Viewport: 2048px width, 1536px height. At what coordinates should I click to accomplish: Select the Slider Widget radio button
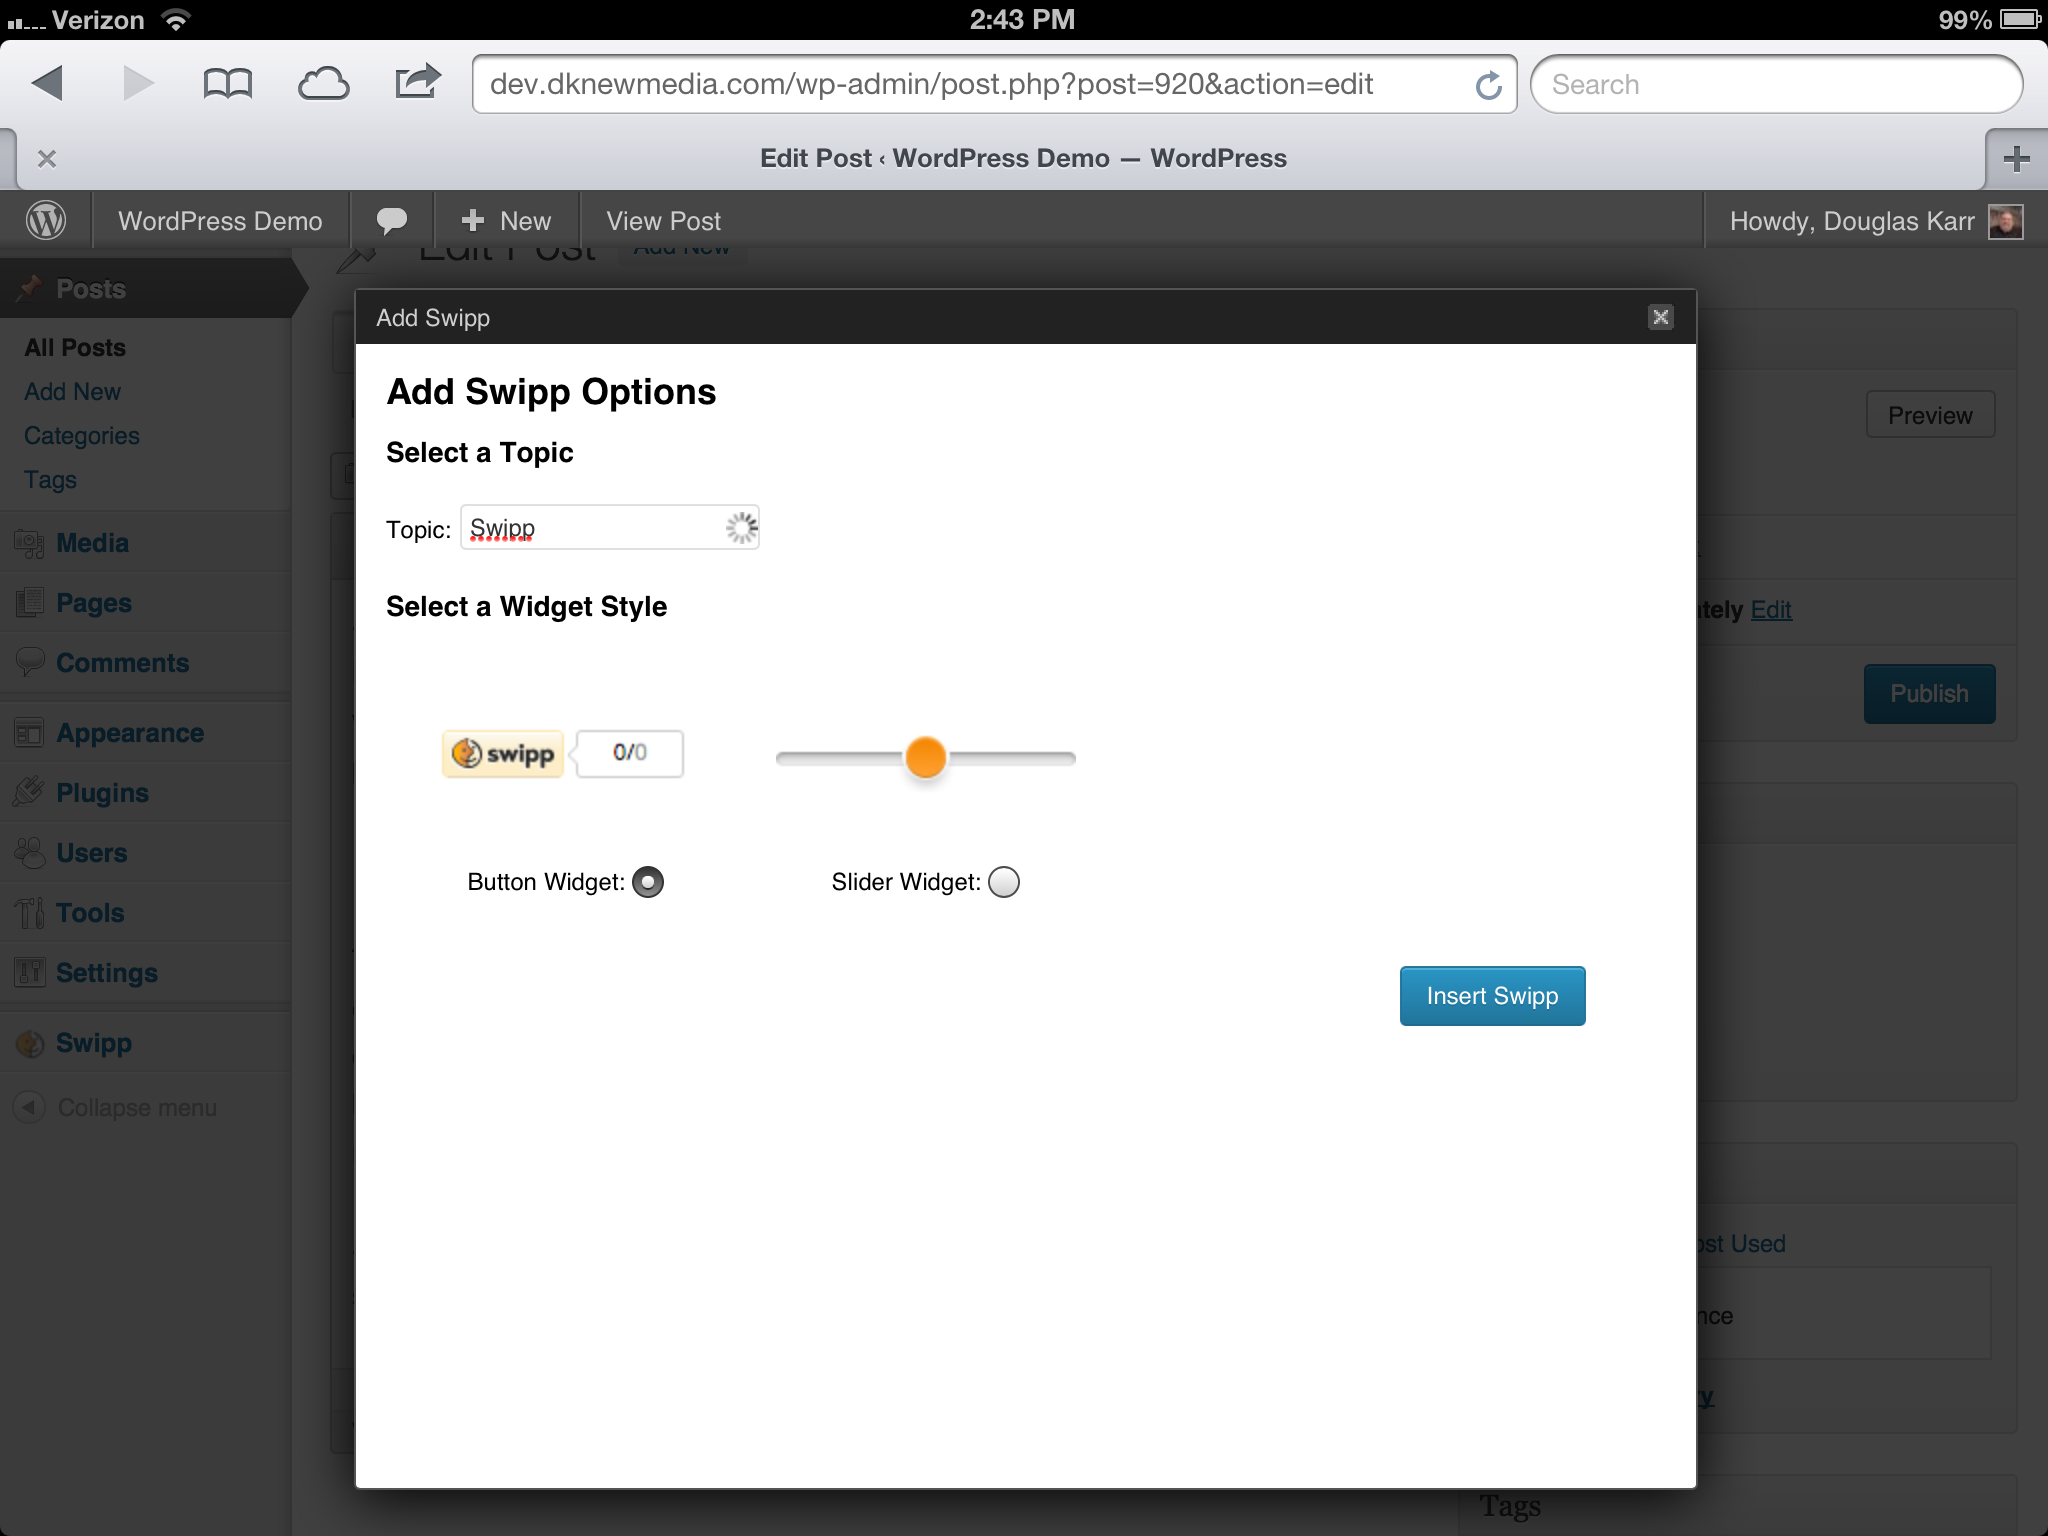point(1004,882)
